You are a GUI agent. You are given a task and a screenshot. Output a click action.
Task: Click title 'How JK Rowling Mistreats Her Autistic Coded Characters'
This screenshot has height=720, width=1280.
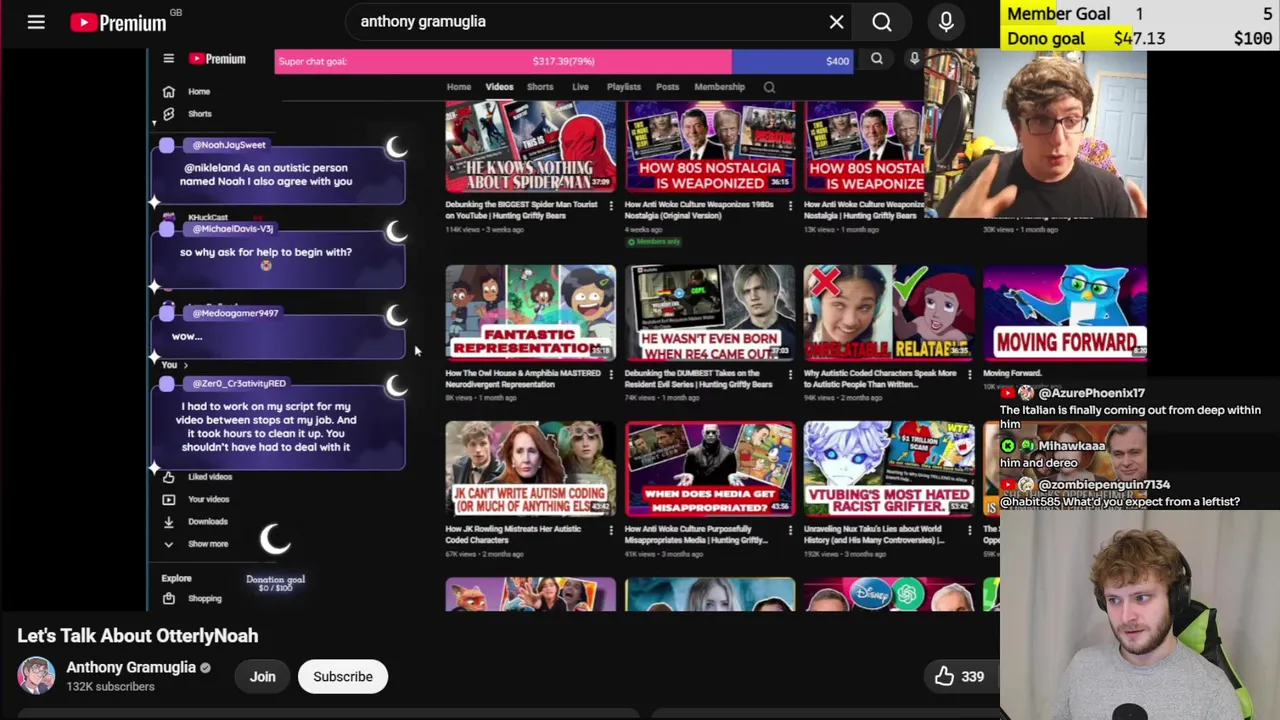[x=514, y=535]
